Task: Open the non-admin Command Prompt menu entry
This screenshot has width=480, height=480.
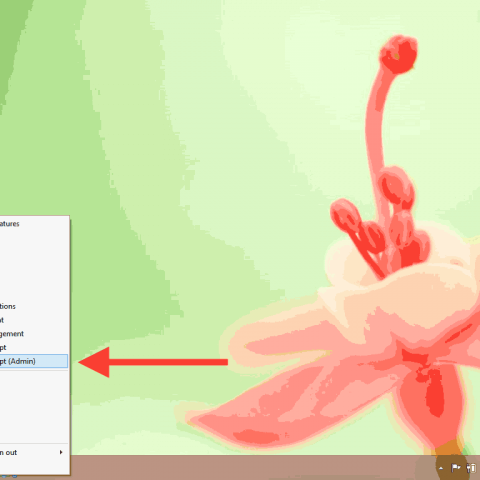Action: (x=34, y=348)
